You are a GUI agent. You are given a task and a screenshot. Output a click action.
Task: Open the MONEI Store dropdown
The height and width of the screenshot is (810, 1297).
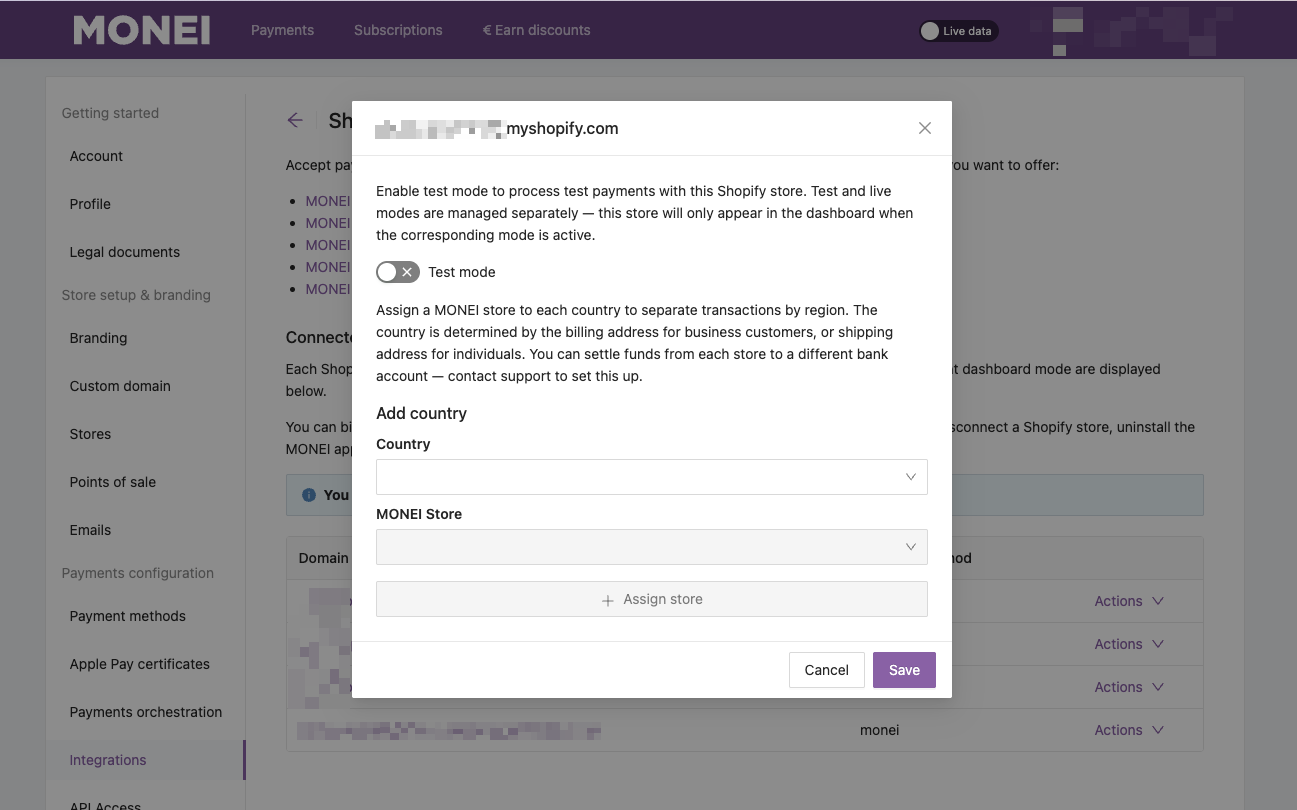click(x=652, y=547)
